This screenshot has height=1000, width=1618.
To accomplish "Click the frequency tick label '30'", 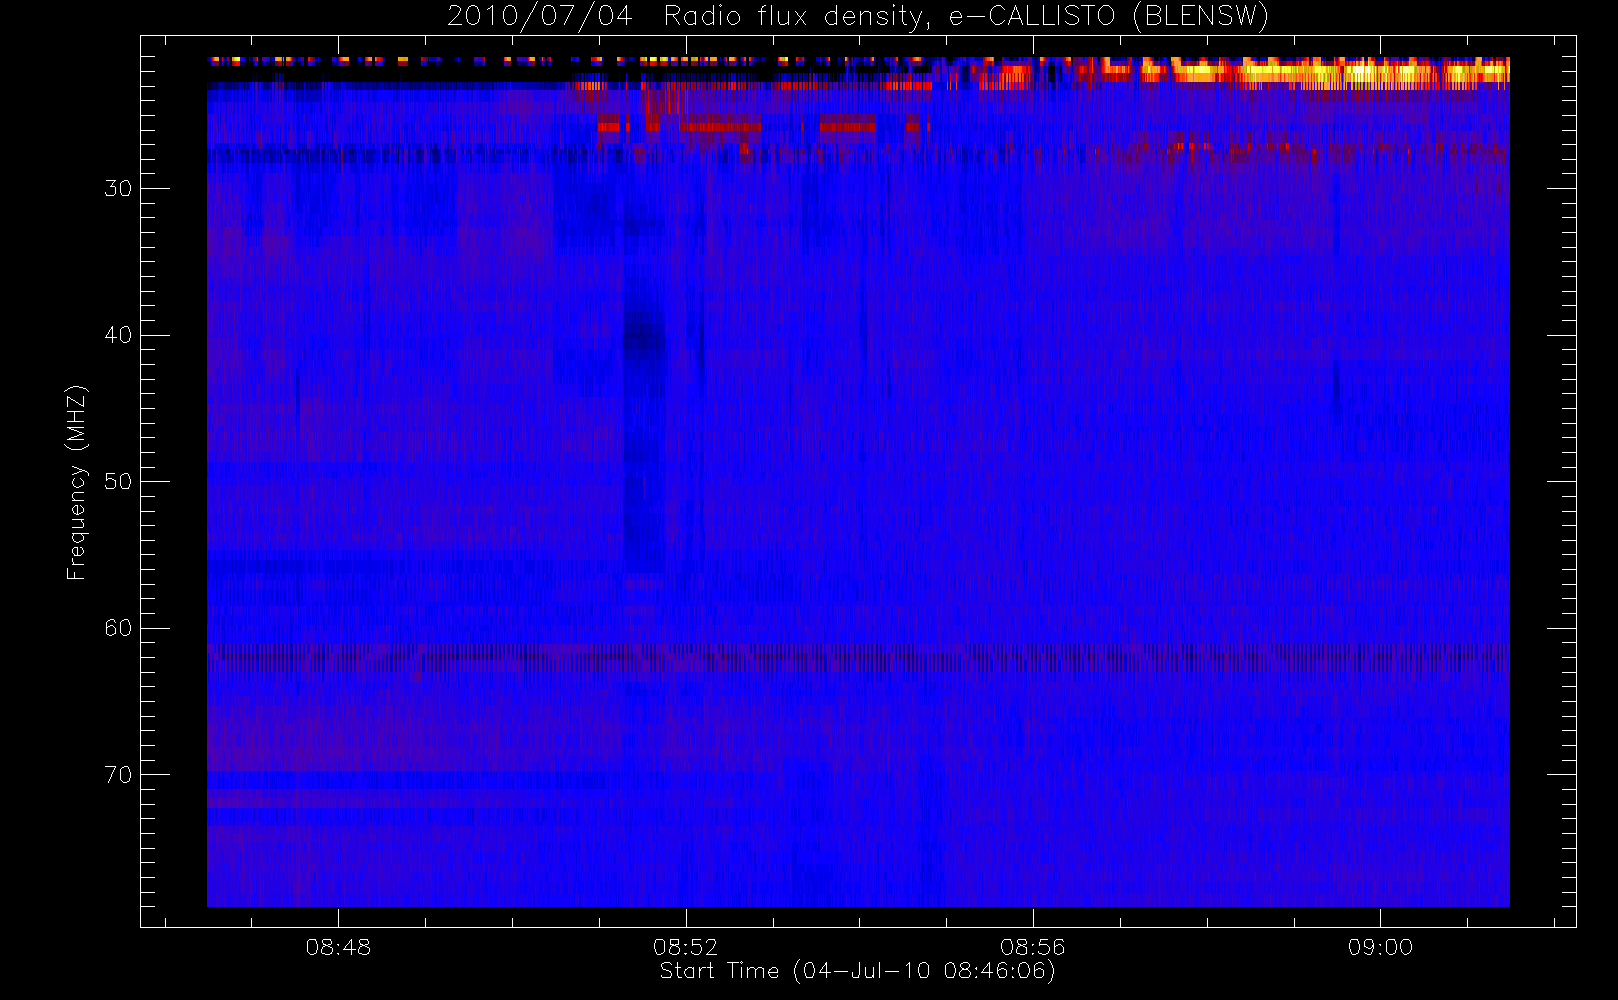I will pyautogui.click(x=118, y=189).
